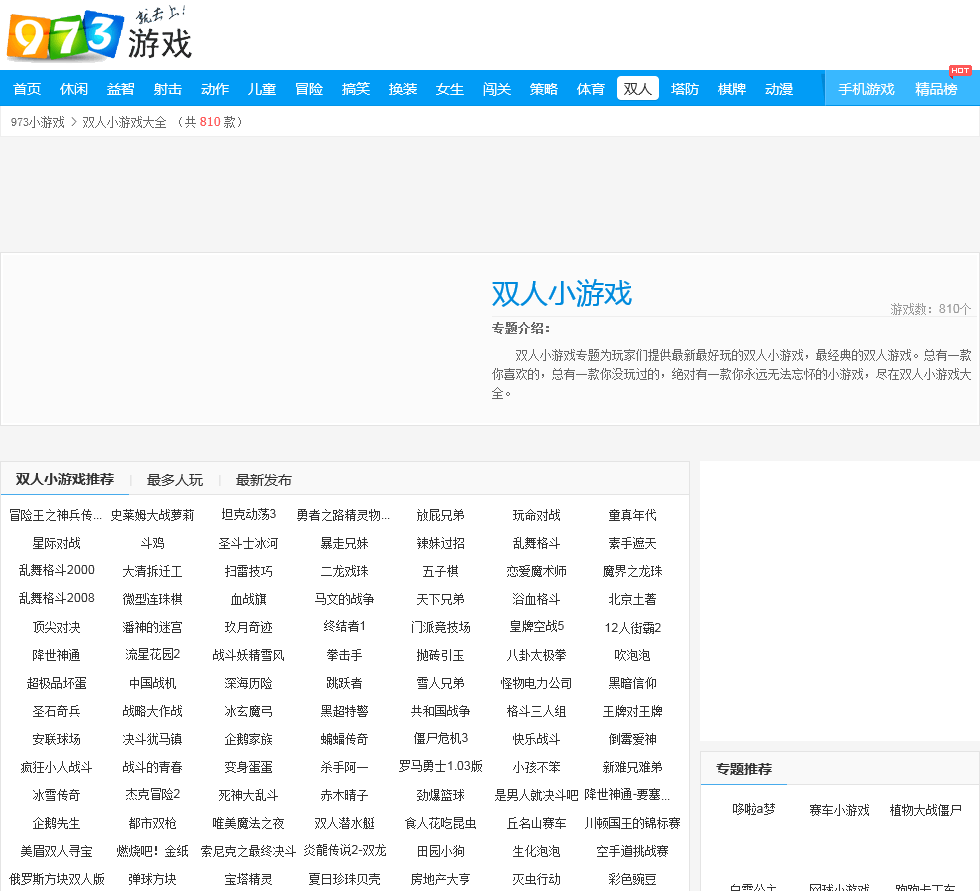Switch to the 最多人玩 tab

click(175, 480)
